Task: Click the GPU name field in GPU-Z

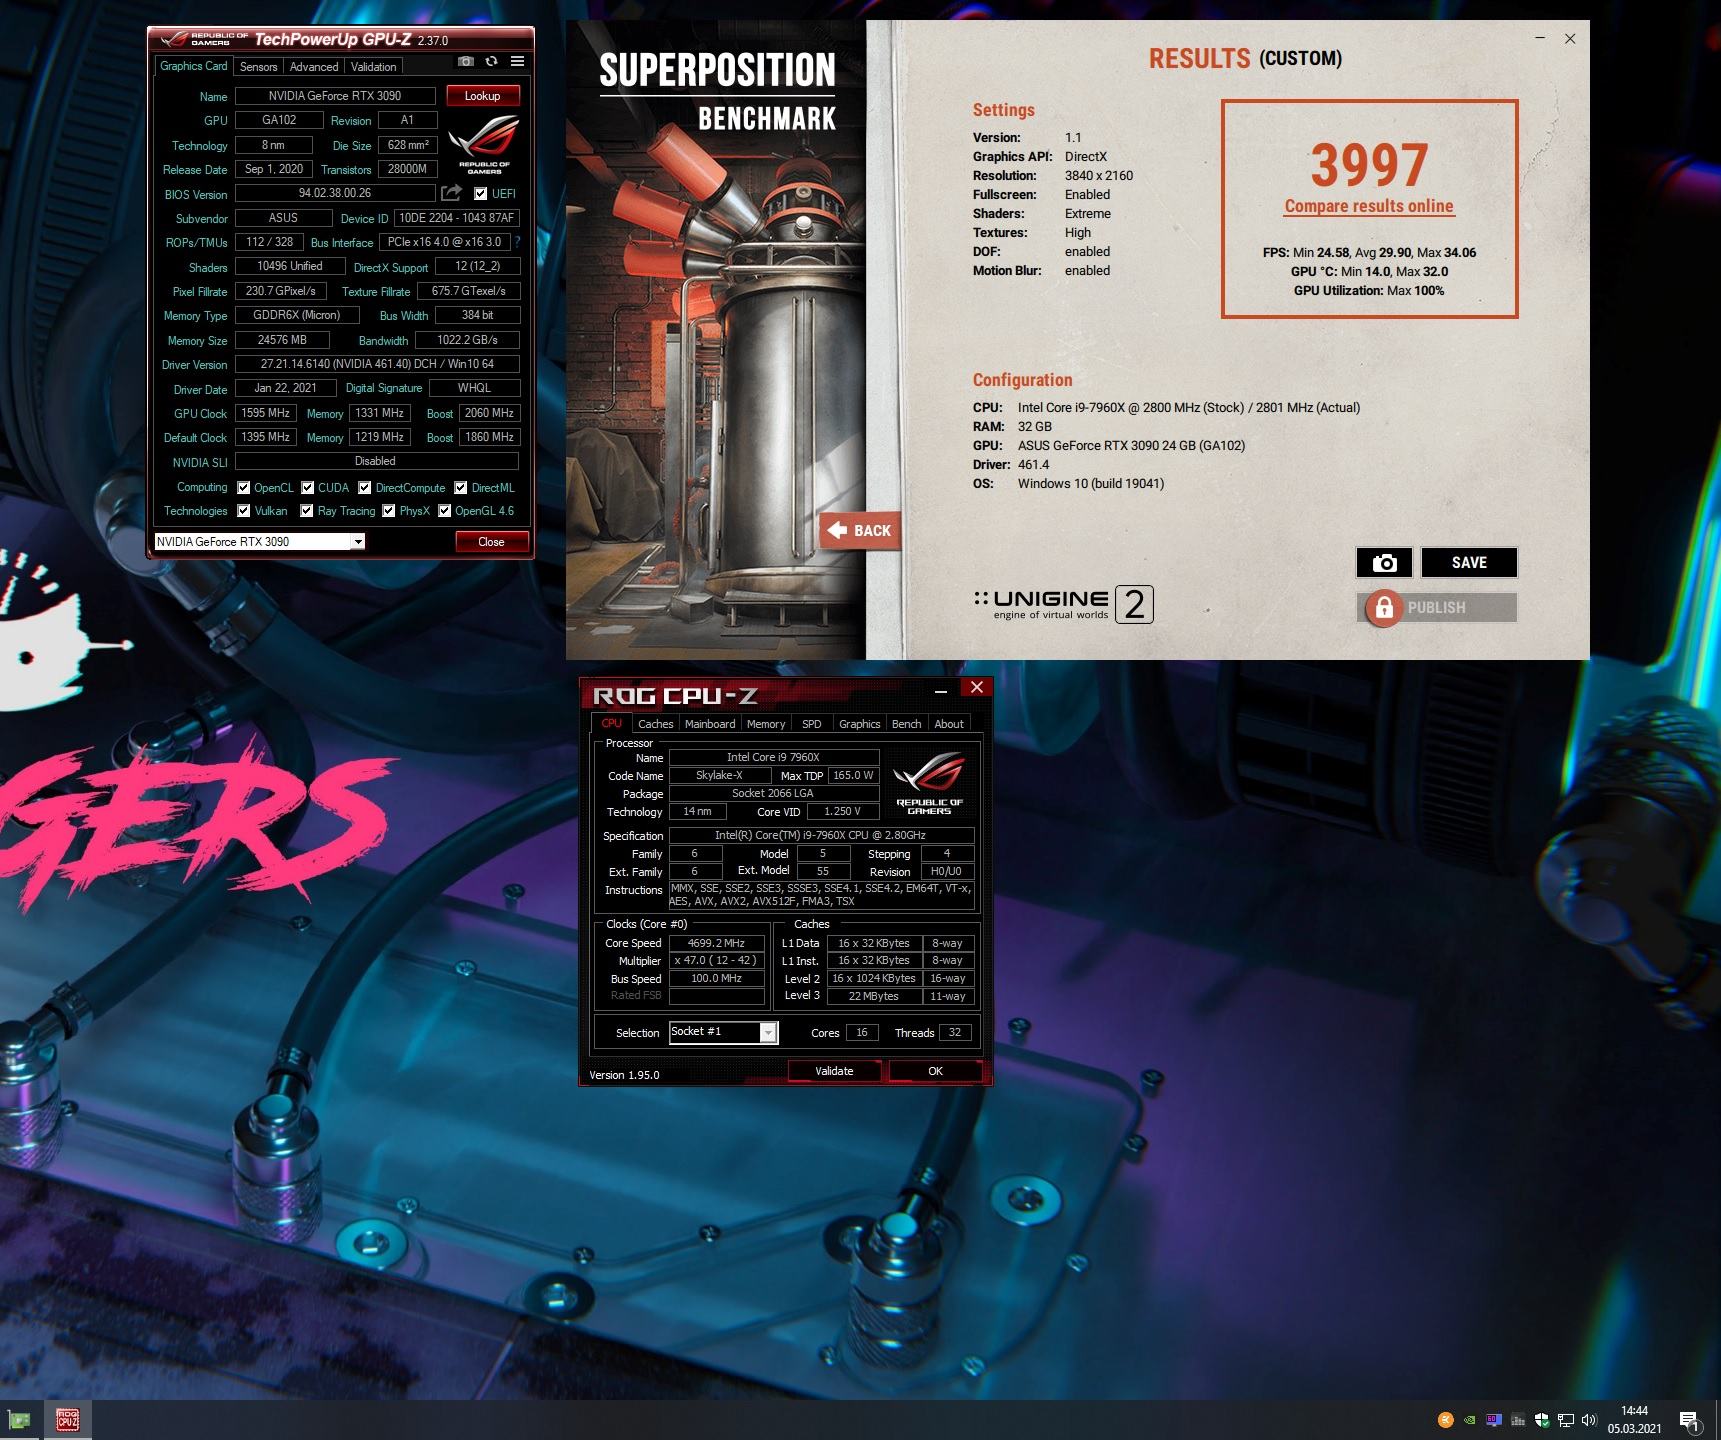Action: (335, 96)
